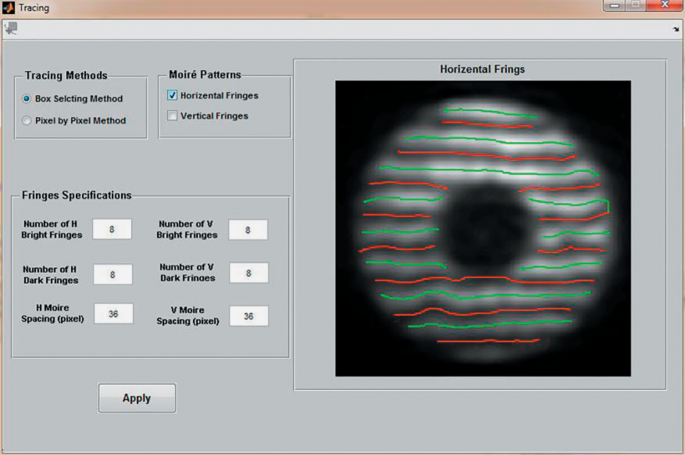
Task: Select the V Moire Spacing input box
Action: (248, 316)
